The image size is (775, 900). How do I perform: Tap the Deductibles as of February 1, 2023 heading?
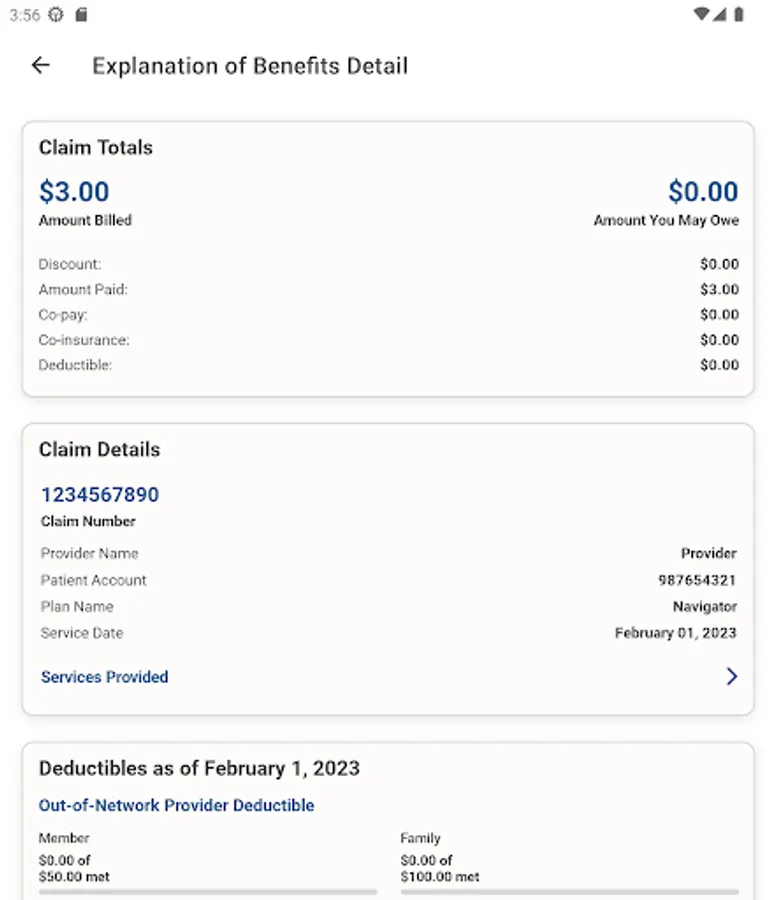(x=199, y=768)
